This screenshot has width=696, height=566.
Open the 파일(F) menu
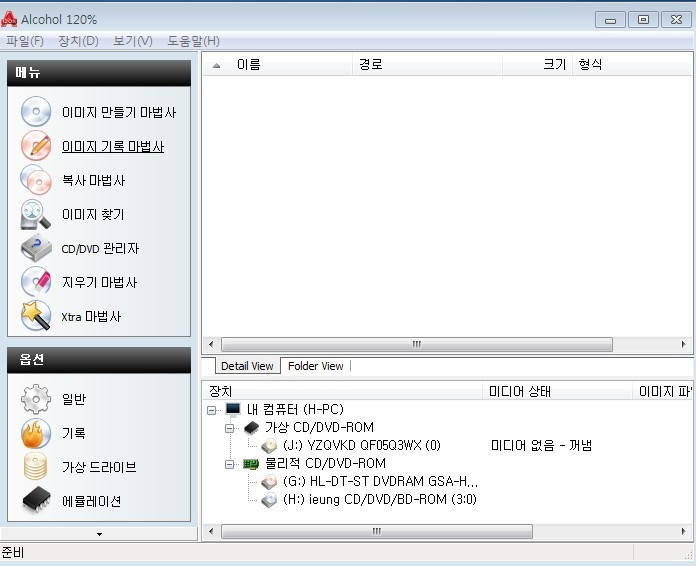pos(25,41)
